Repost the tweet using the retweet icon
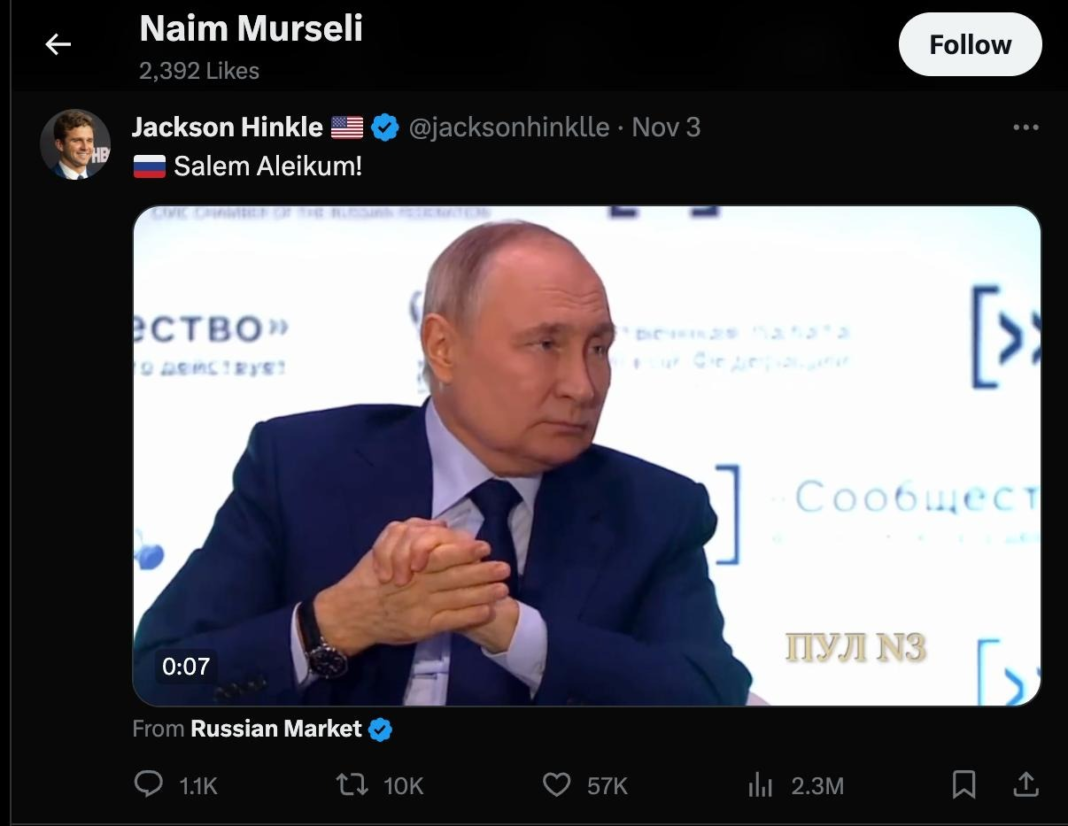1068x826 pixels. [351, 785]
